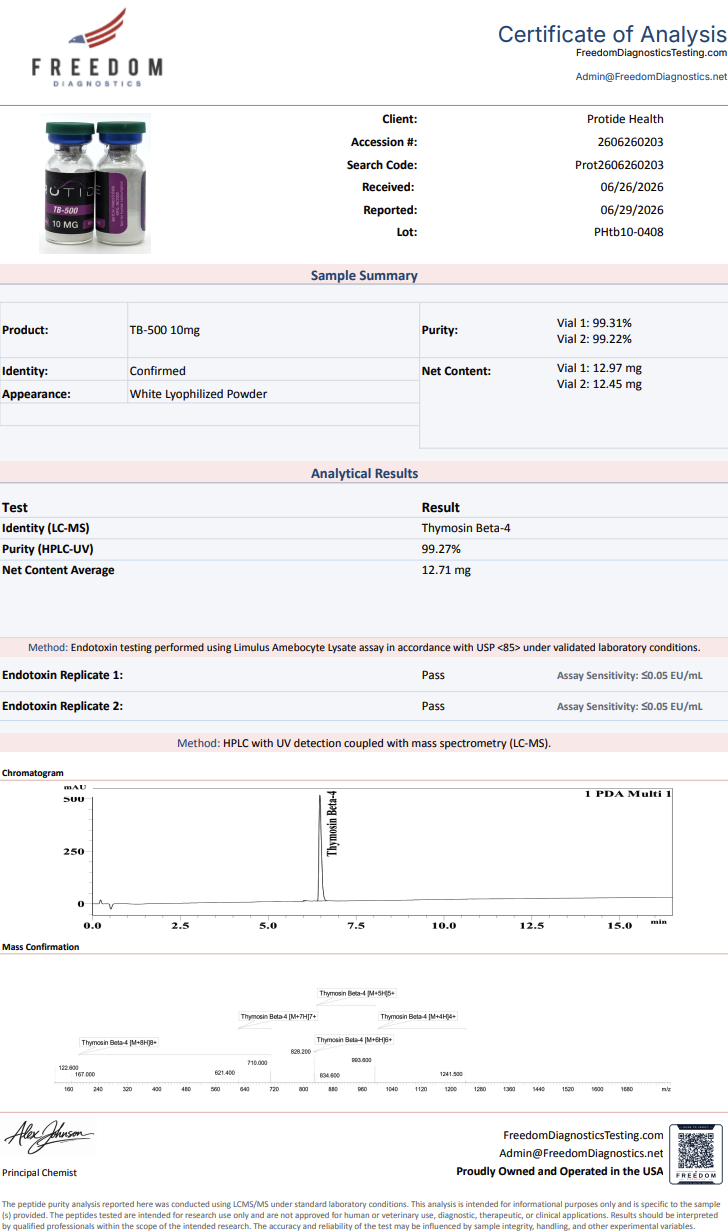The height and width of the screenshot is (1232, 728).
Task: Select Vial 2 purity 99.22%
Action: pyautogui.click(x=594, y=339)
